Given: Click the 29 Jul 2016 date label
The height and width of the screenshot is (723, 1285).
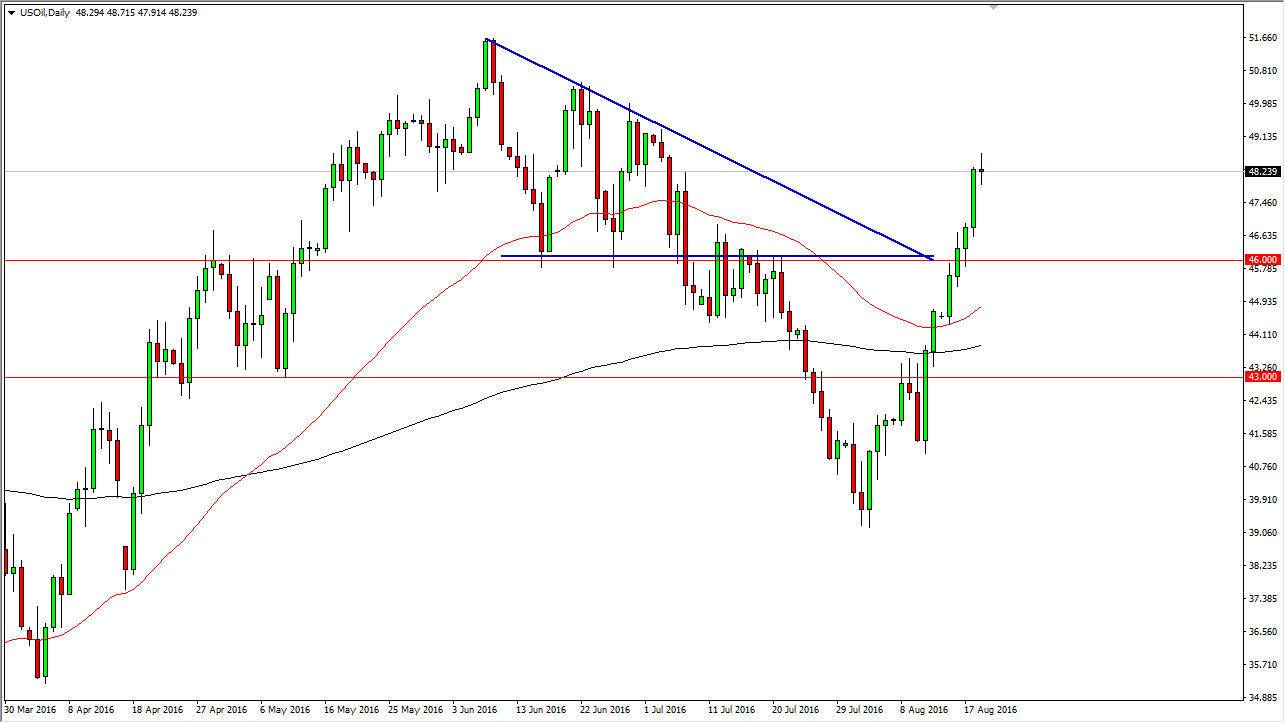Looking at the screenshot, I should tap(859, 711).
